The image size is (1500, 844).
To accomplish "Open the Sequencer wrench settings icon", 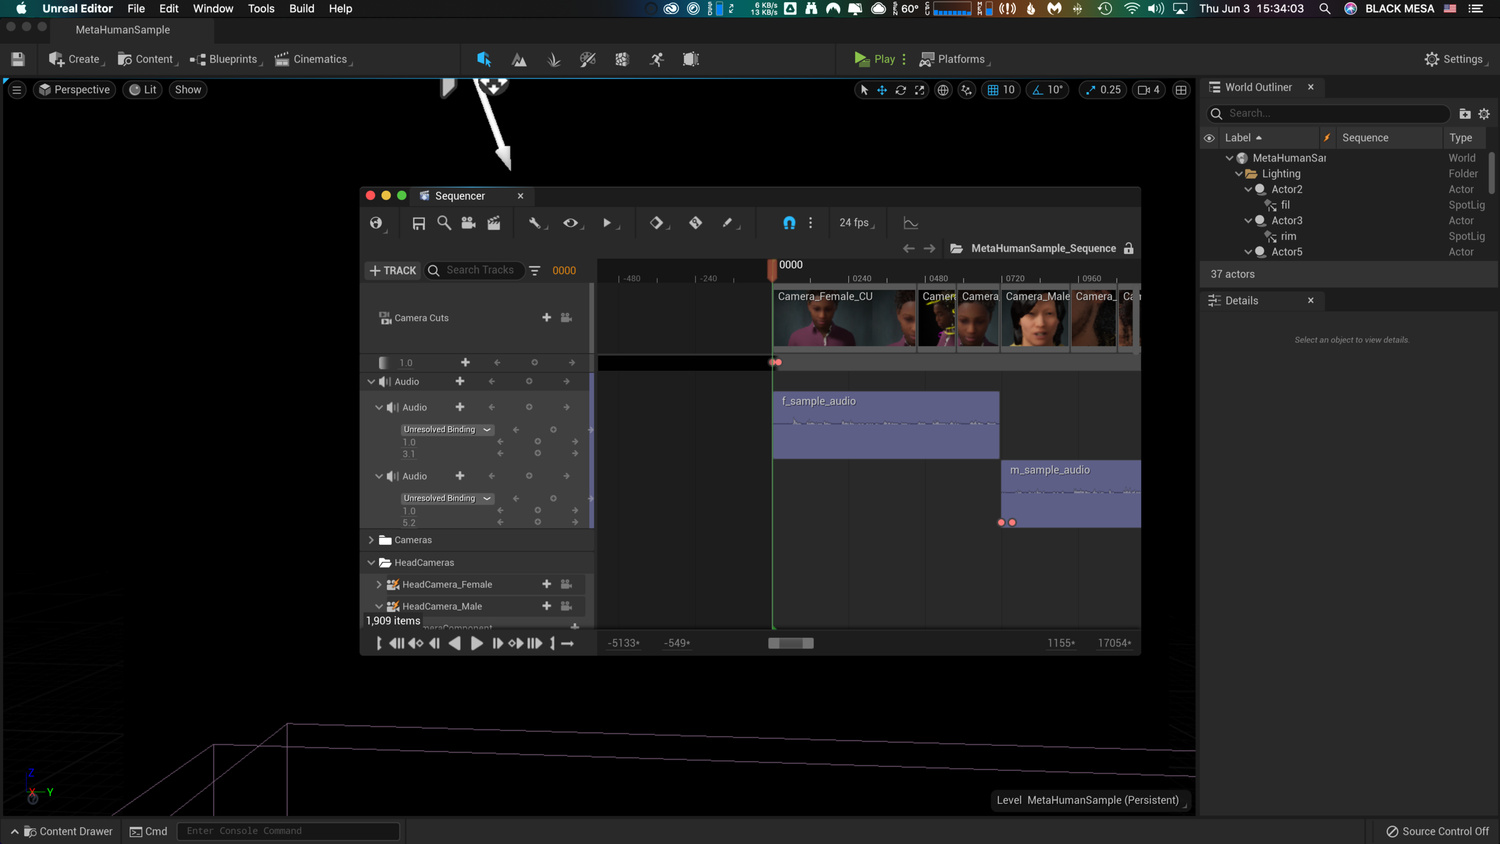I will 537,222.
